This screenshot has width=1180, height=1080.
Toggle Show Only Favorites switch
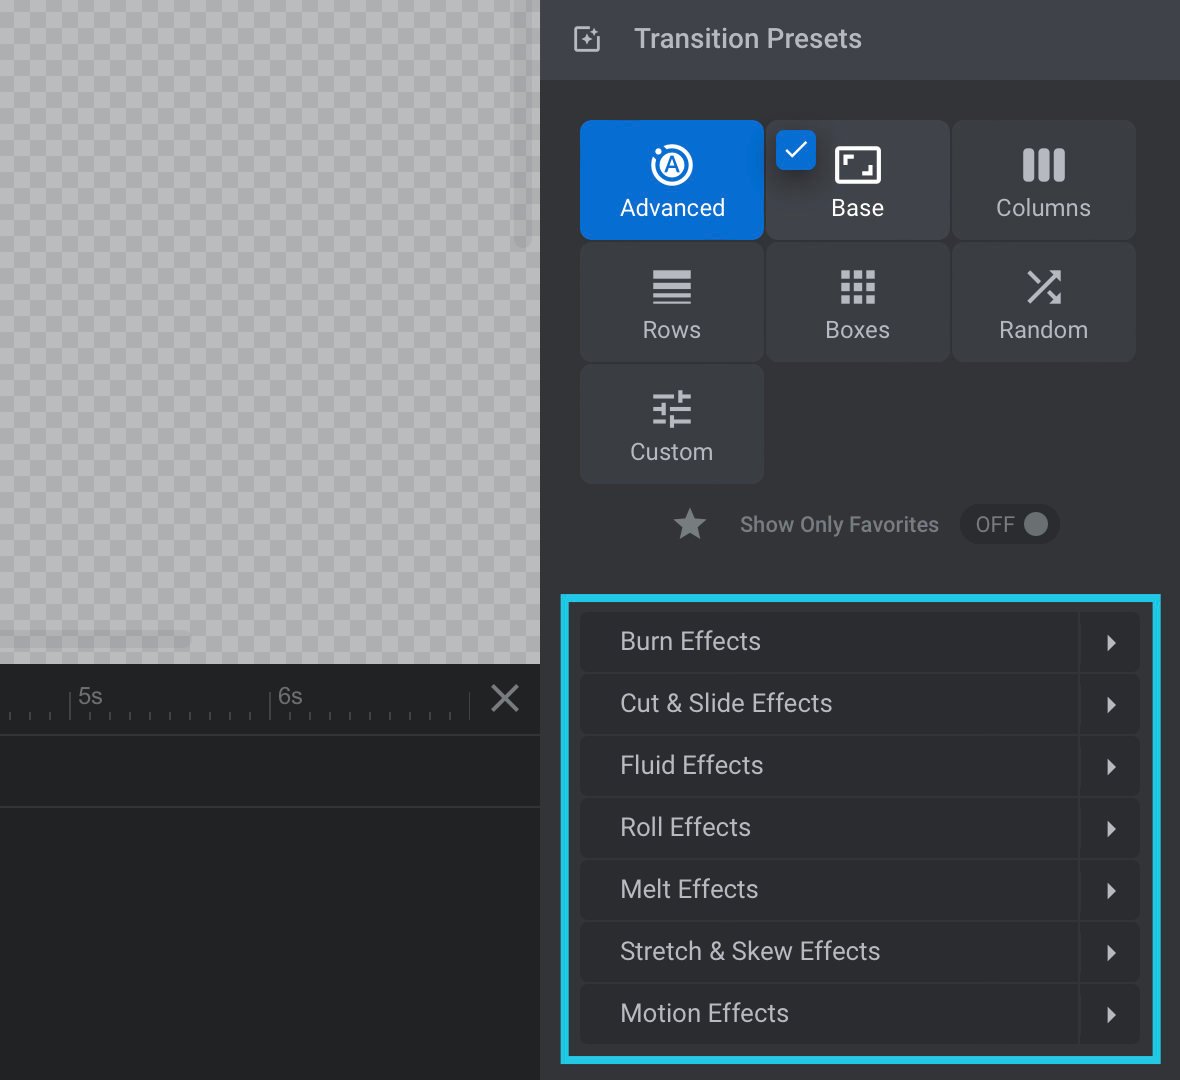(1009, 524)
